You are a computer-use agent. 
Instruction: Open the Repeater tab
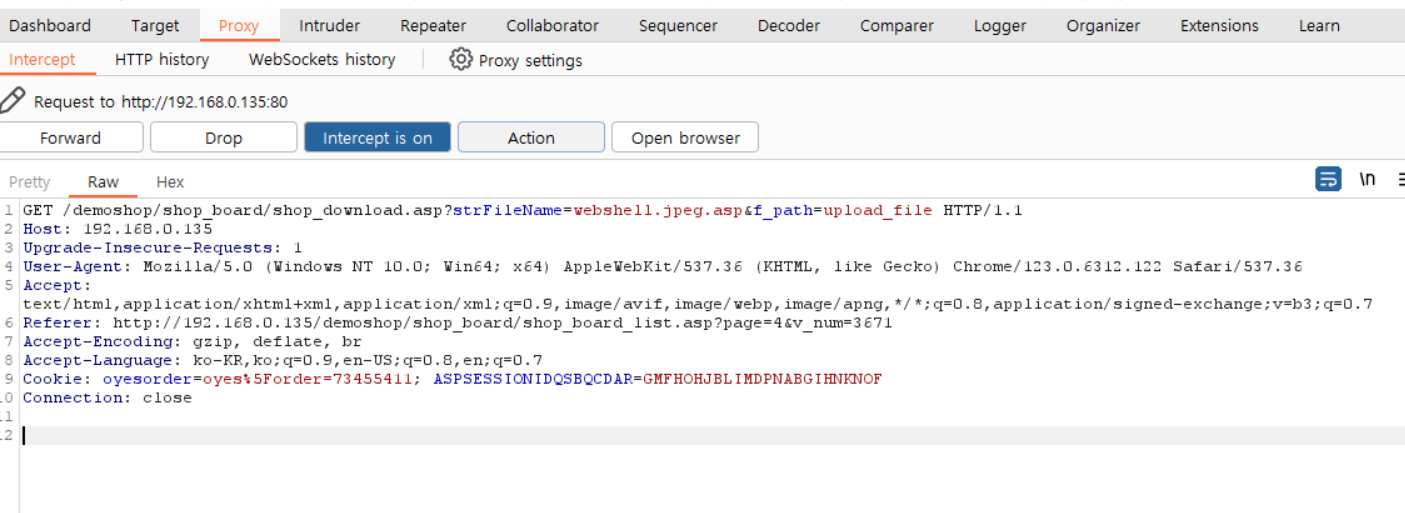pyautogui.click(x=433, y=26)
